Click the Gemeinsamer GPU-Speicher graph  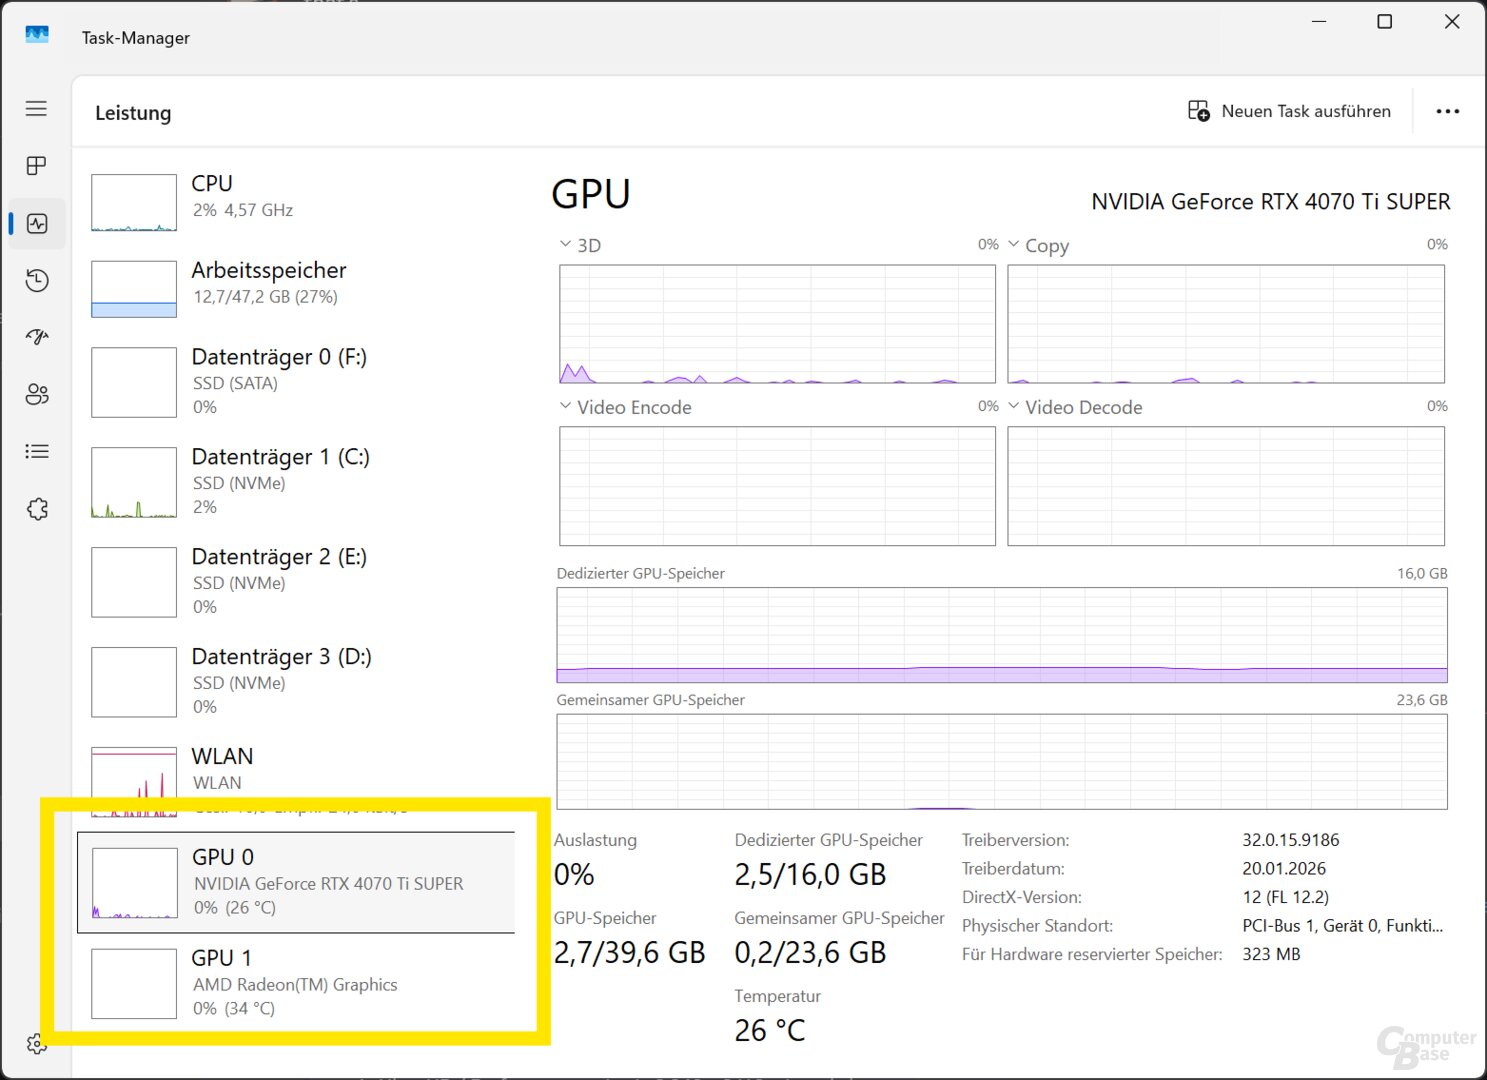pos(1002,762)
